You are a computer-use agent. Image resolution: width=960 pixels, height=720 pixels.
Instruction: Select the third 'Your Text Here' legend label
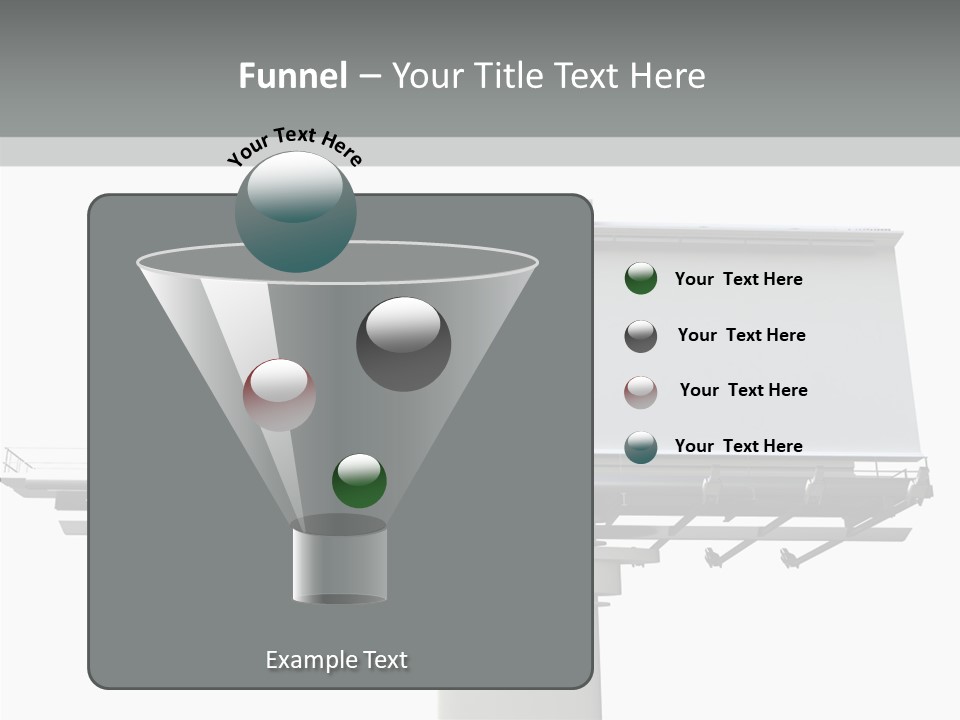743,390
